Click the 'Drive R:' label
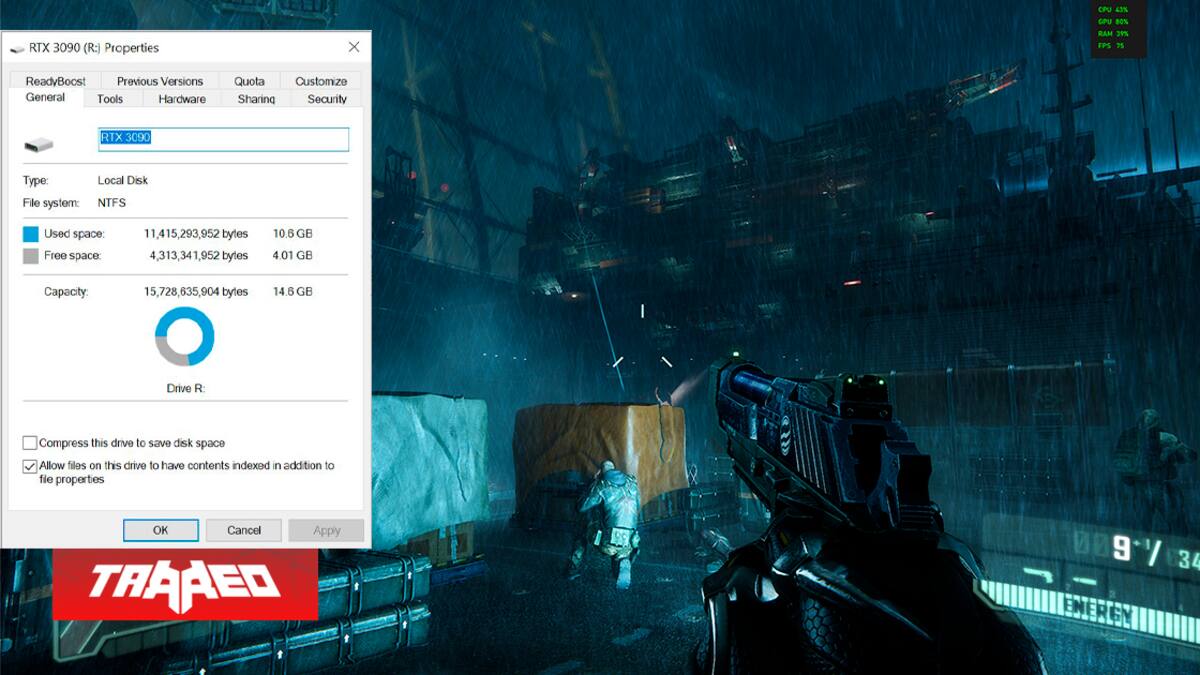1200x675 pixels. [185, 388]
